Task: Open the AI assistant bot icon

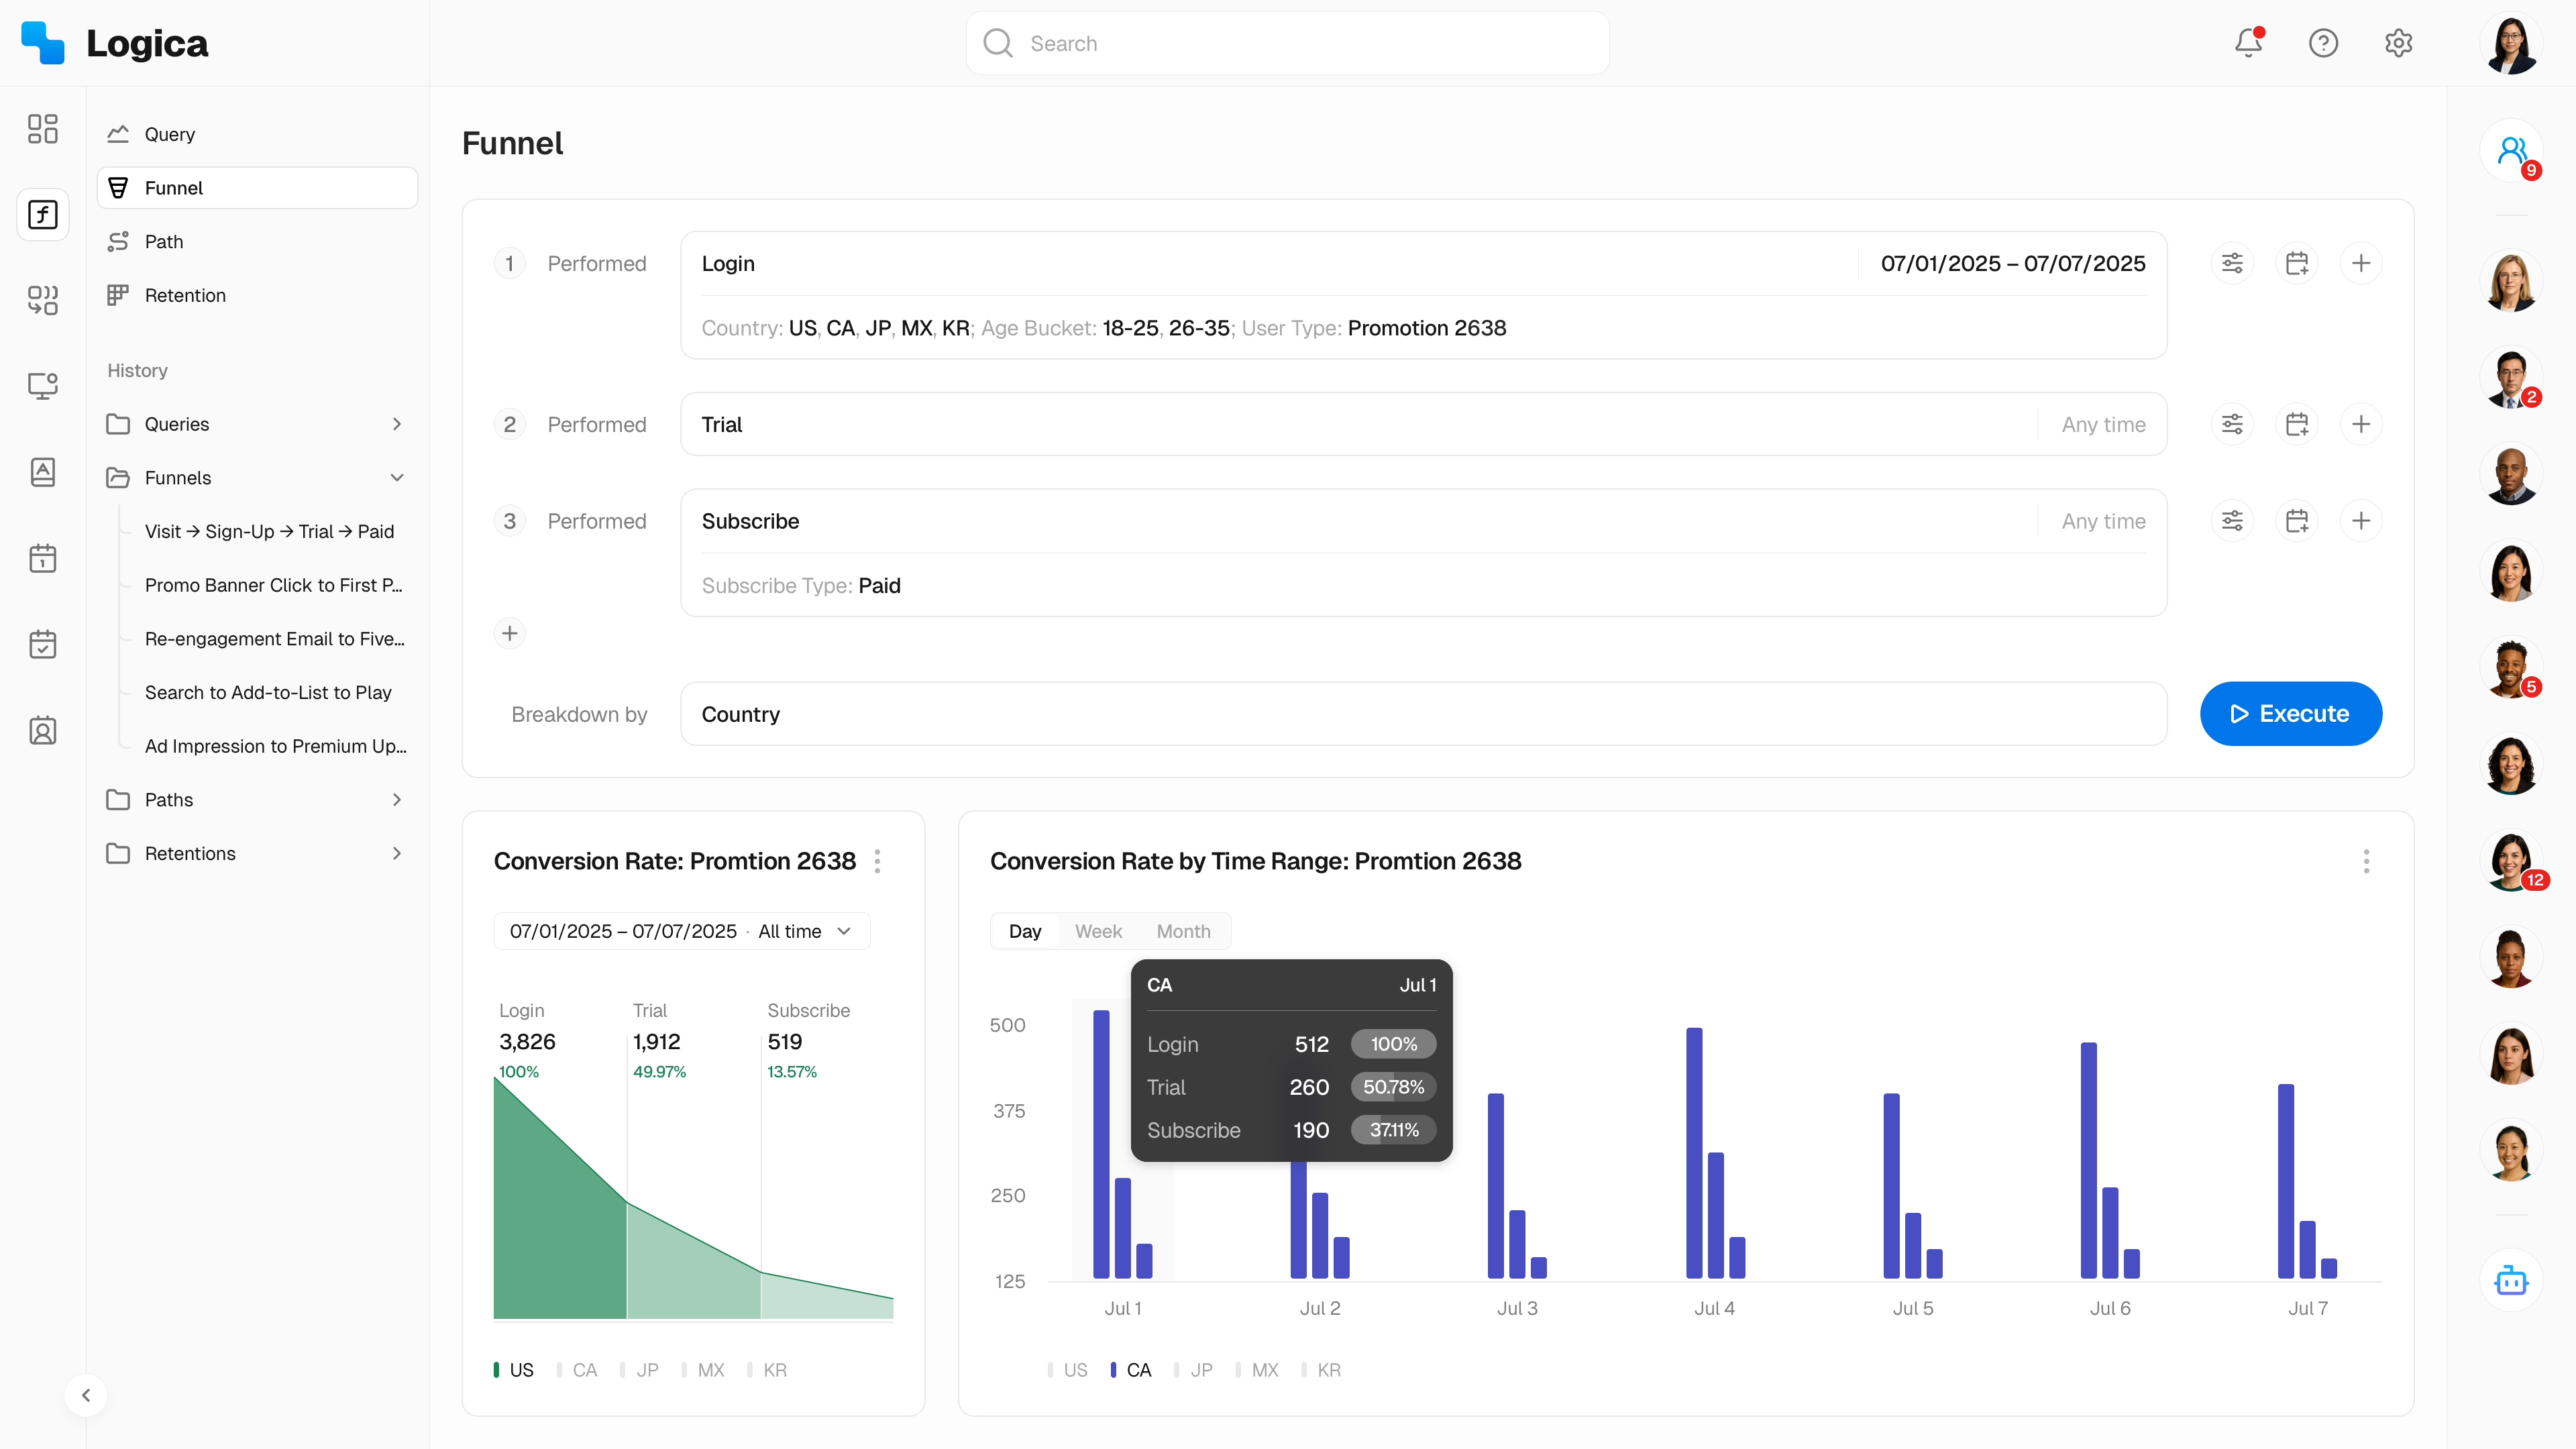Action: pos(2511,1280)
